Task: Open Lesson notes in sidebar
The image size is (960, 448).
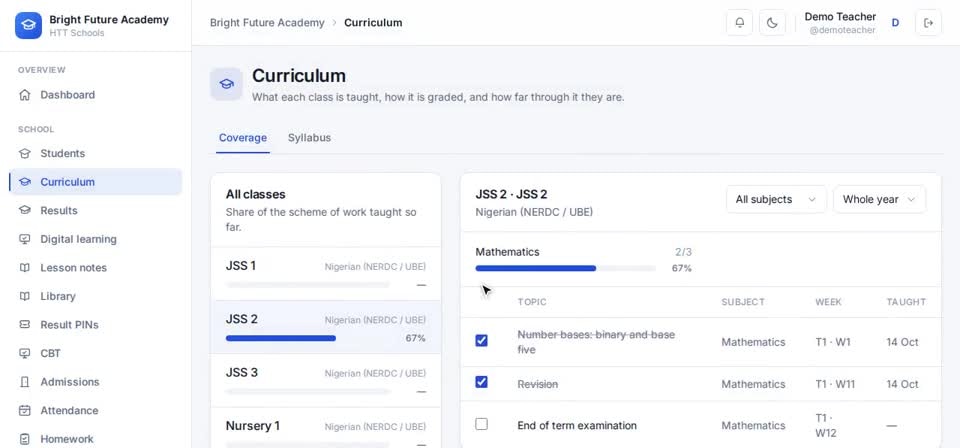Action: pyautogui.click(x=96, y=267)
